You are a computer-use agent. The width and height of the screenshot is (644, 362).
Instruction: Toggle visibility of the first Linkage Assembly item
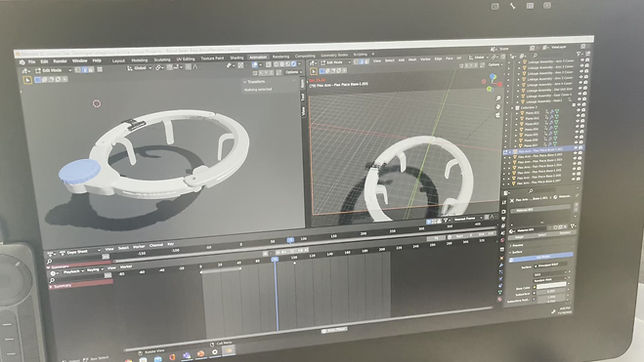point(582,61)
